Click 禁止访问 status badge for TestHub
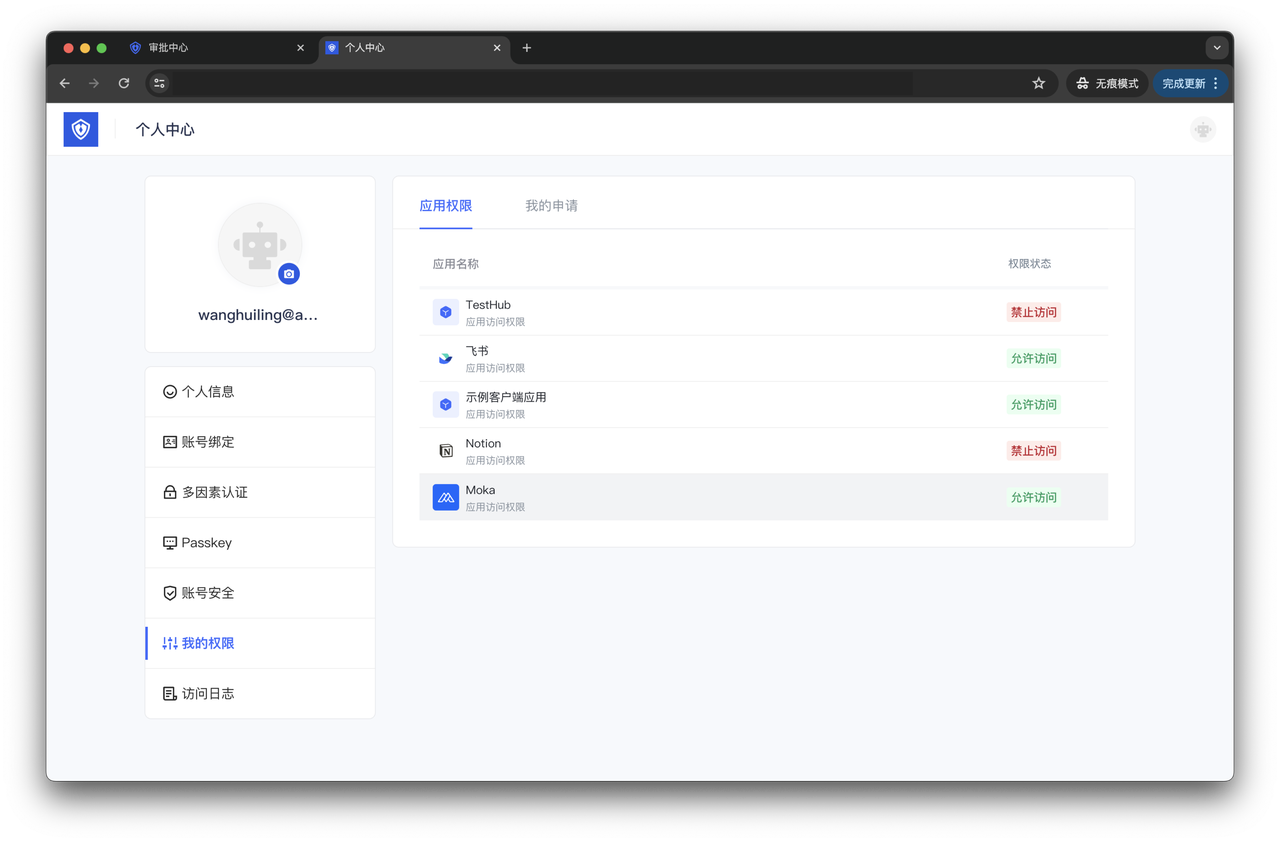This screenshot has width=1280, height=842. click(1033, 312)
